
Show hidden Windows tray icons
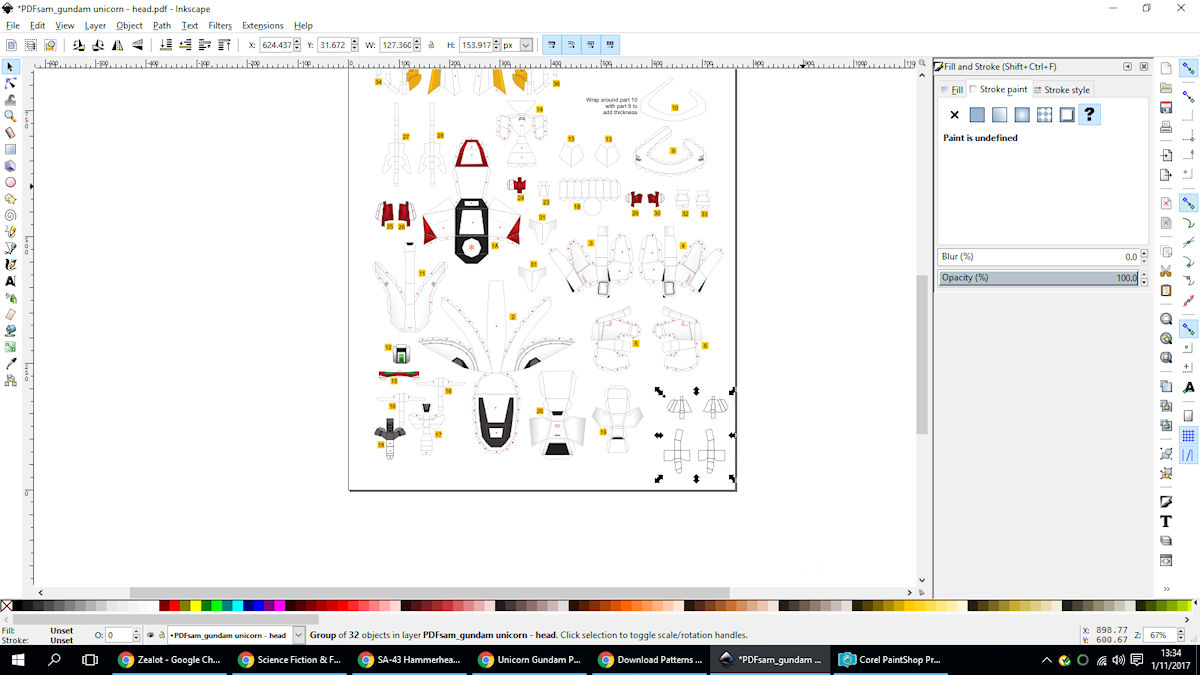click(1047, 660)
